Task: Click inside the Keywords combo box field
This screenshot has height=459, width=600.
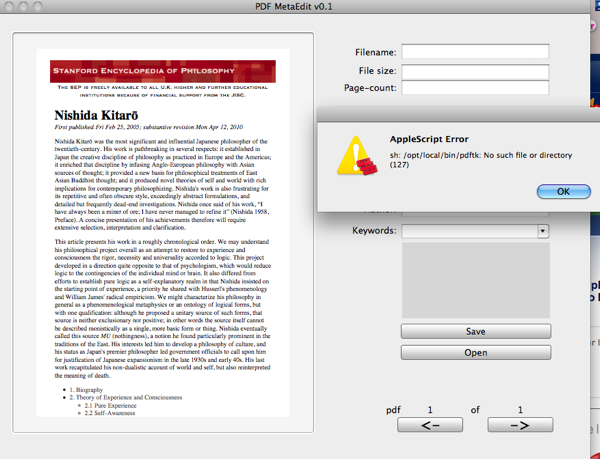Action: click(469, 231)
